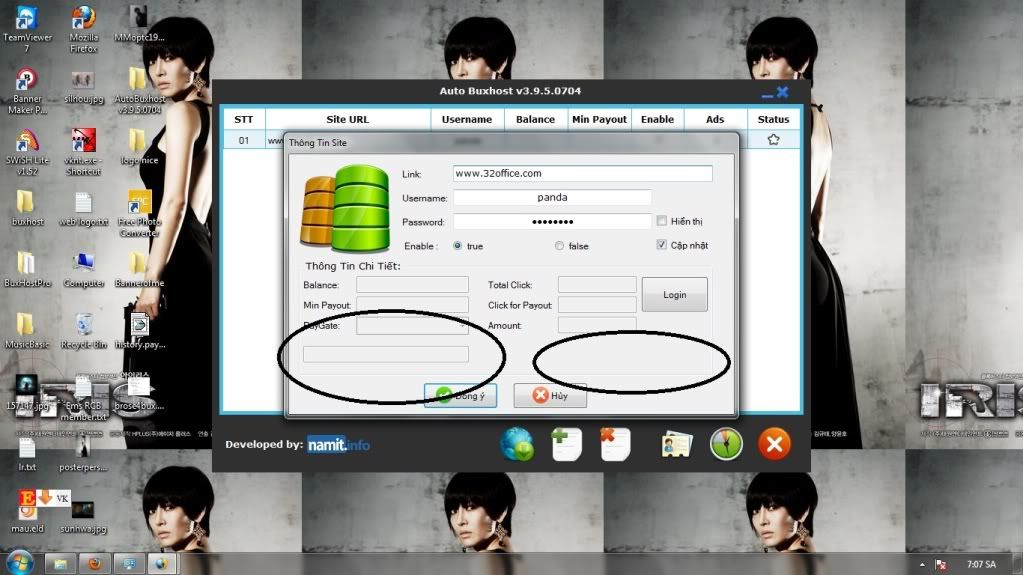The width and height of the screenshot is (1023, 575).
Task: Open the account ID card icon
Action: (x=677, y=444)
